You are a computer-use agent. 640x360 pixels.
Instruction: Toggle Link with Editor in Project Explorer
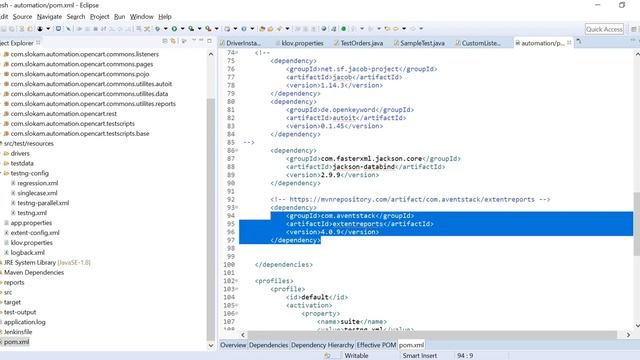click(173, 41)
